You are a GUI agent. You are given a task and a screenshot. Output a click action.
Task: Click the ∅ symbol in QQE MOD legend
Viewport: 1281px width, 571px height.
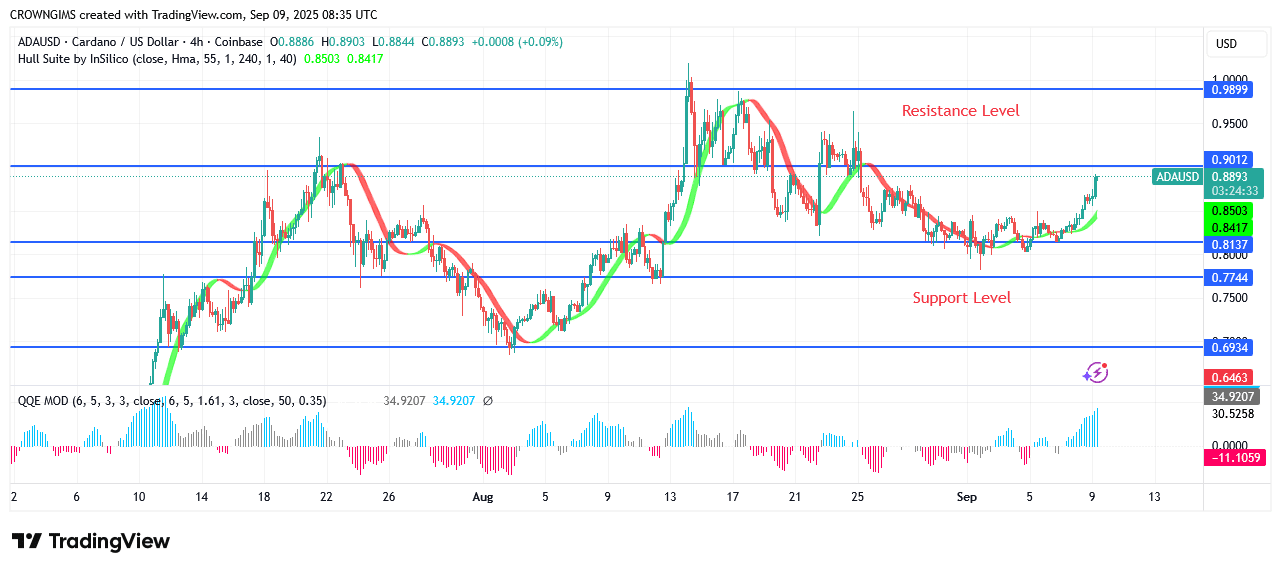(x=488, y=401)
